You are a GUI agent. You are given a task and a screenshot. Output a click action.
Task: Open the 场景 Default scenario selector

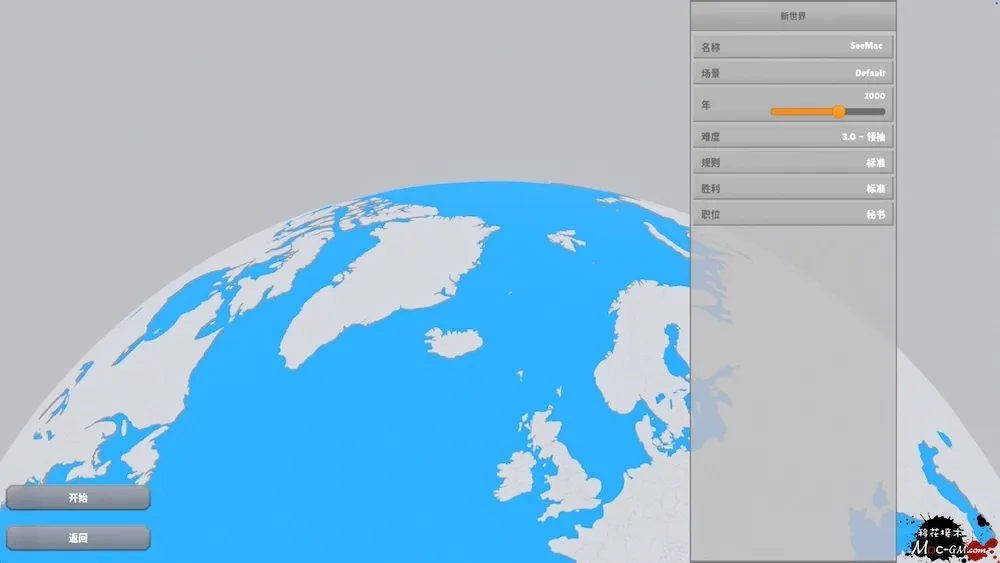pyautogui.click(x=793, y=73)
